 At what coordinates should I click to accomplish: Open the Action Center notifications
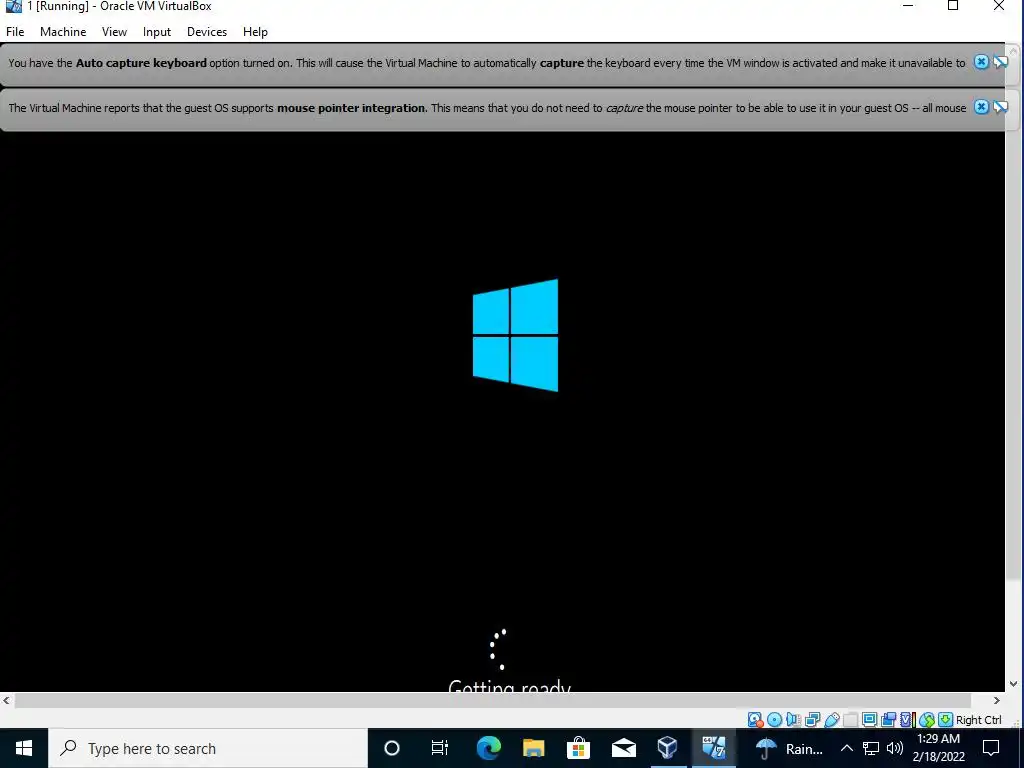(x=991, y=748)
